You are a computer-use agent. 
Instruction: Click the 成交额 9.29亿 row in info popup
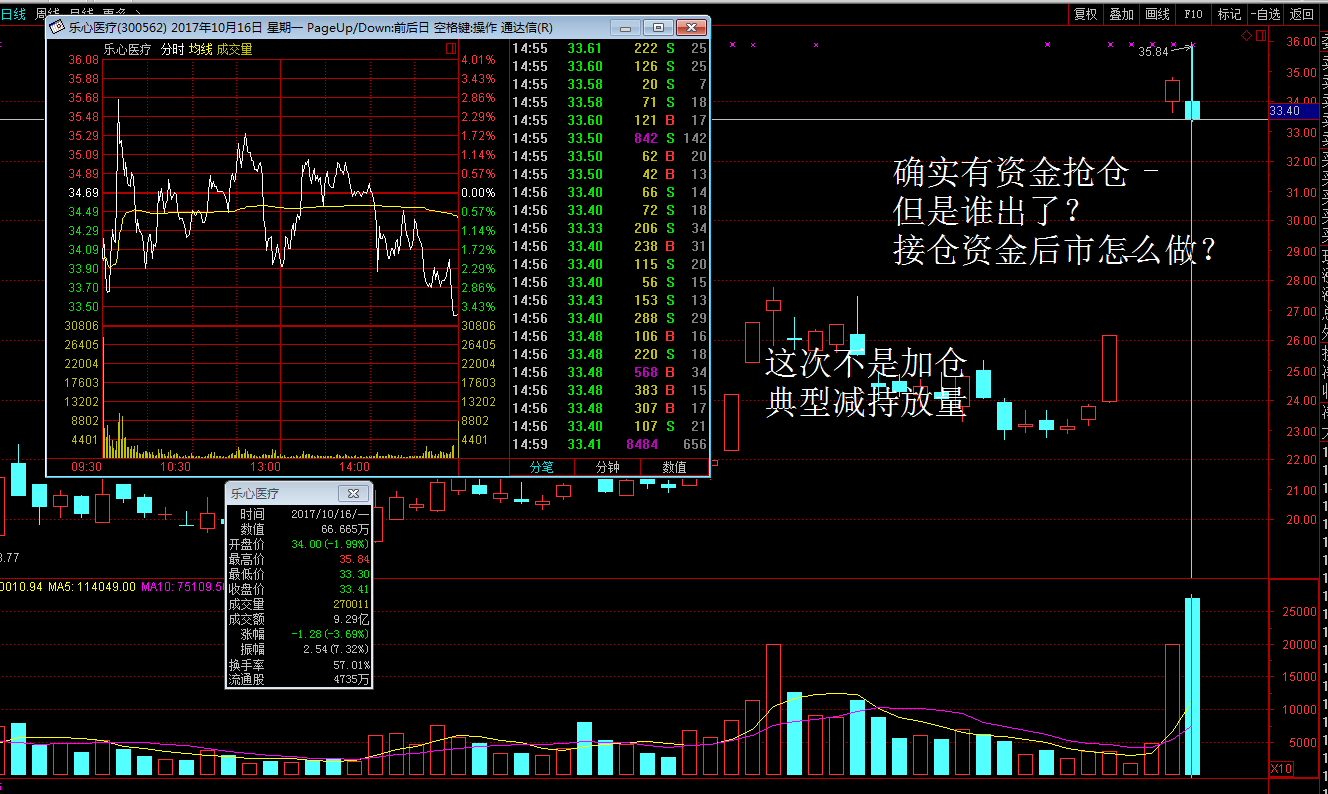(299, 619)
